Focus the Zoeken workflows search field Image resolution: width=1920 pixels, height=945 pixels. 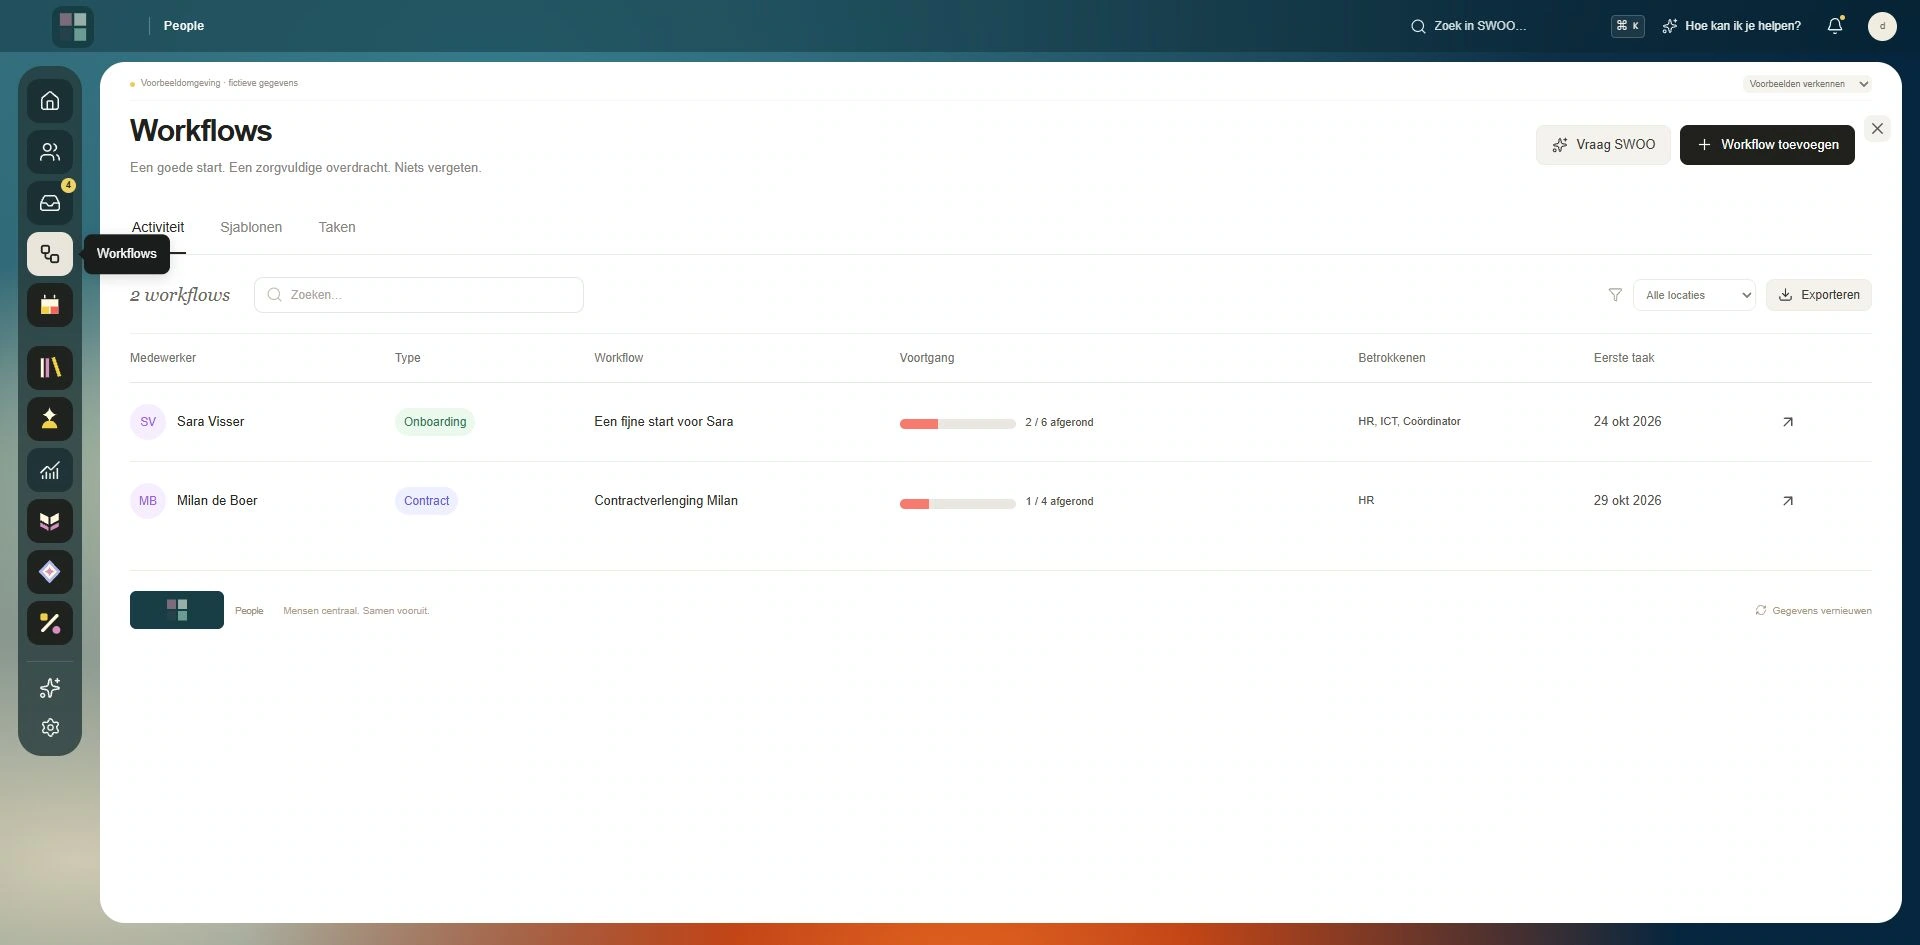pyautogui.click(x=419, y=295)
